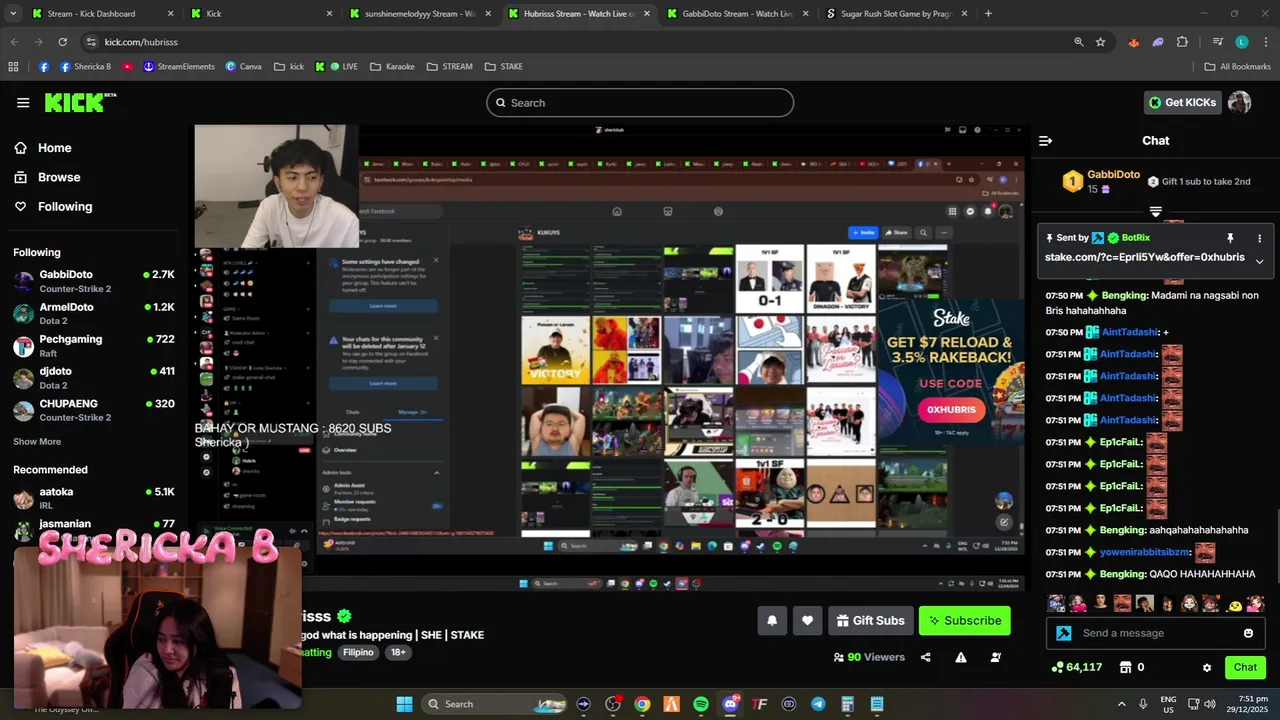Click the Get KICKs button
Screen dimensions: 1280x720
point(1183,102)
